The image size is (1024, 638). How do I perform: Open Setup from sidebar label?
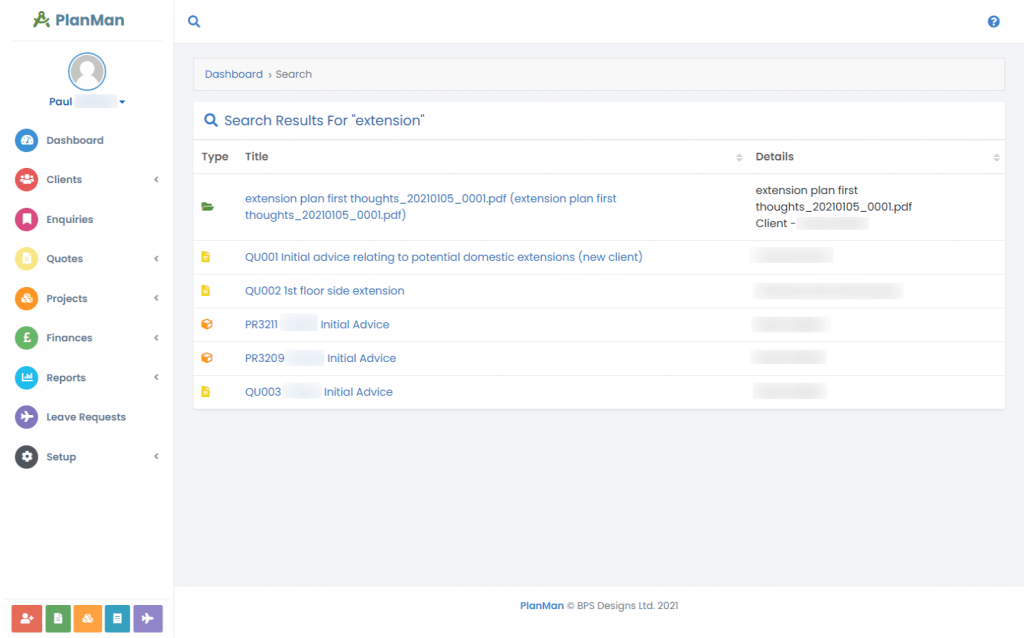(61, 457)
